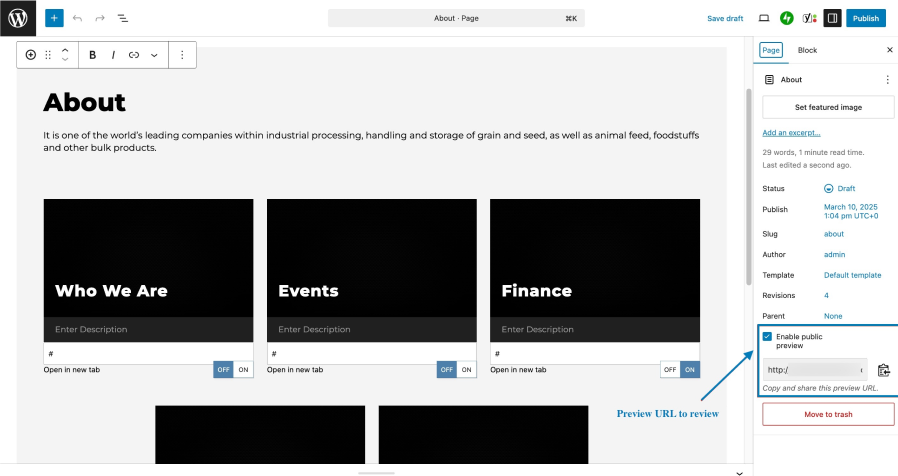This screenshot has height=476, width=898.
Task: Click the drag handle in block toolbar
Action: (x=48, y=55)
